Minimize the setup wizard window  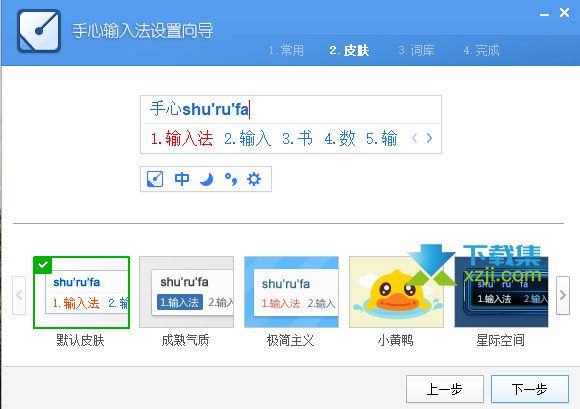(x=544, y=14)
